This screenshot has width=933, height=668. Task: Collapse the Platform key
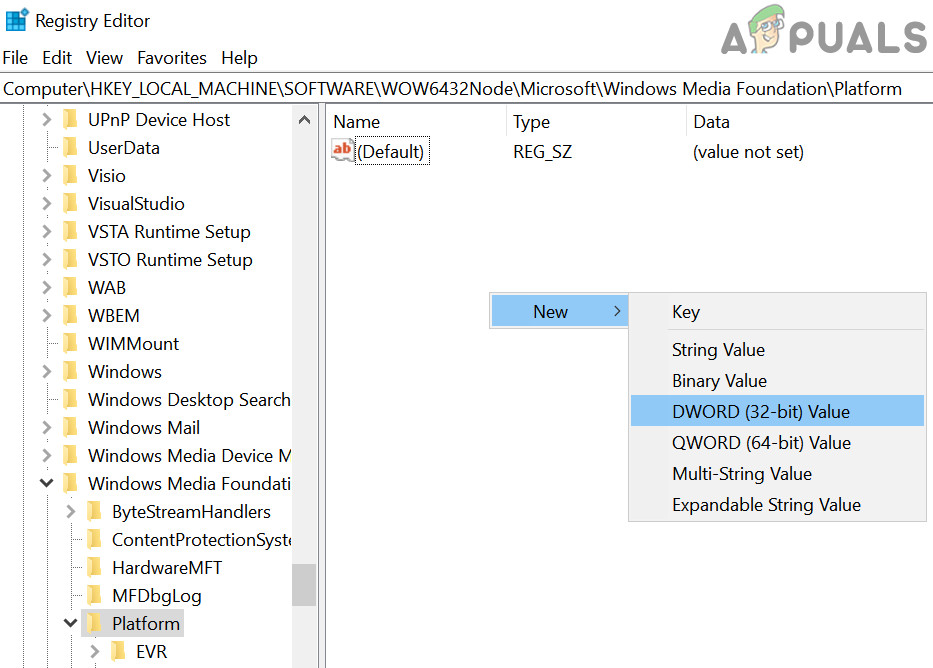(70, 623)
